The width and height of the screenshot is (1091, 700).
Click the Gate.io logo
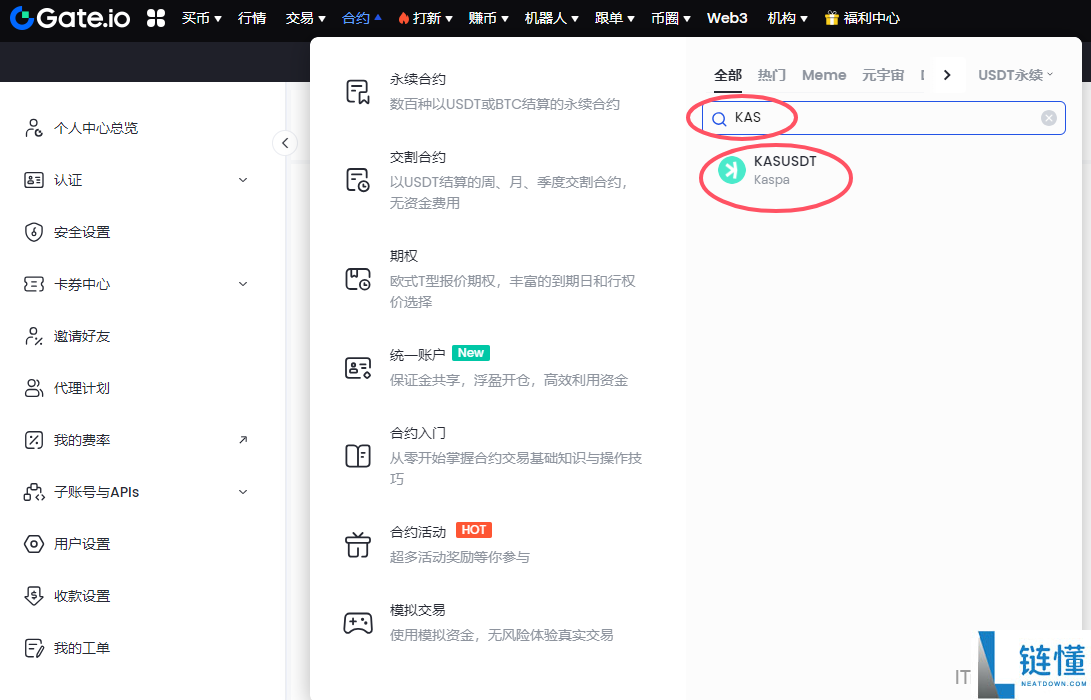pos(70,18)
